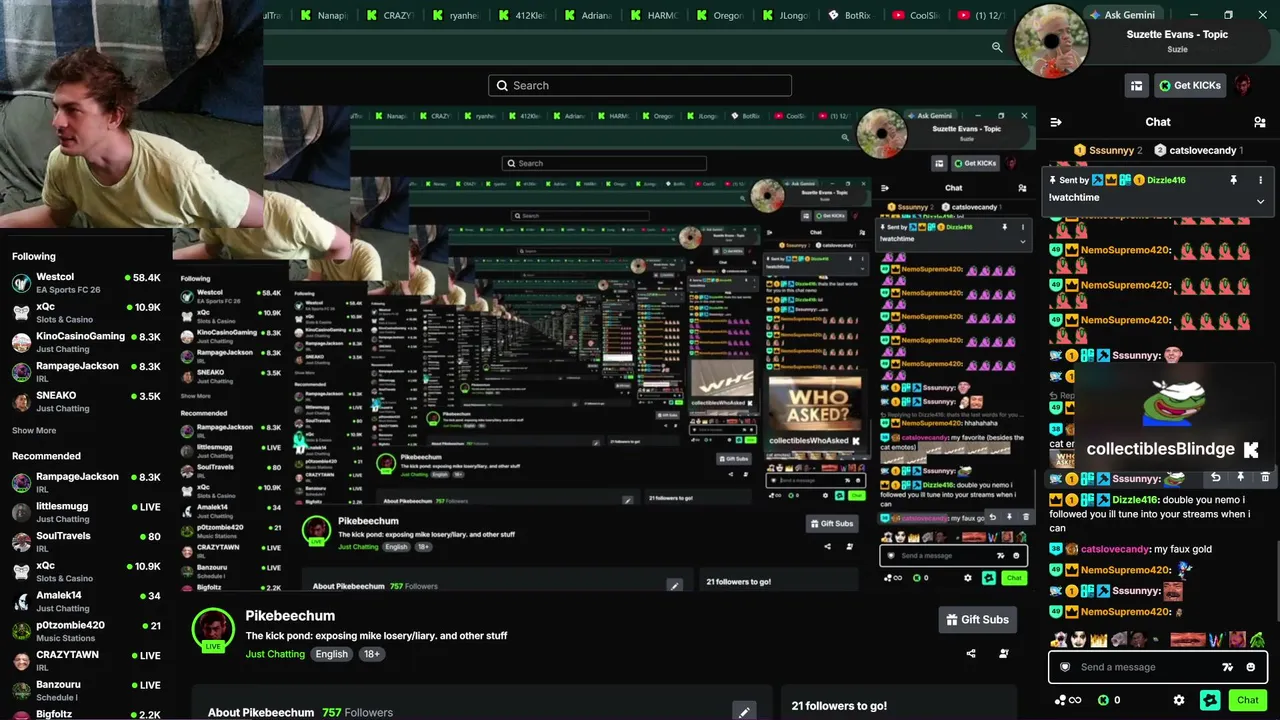Open Pikebeechum's live avatar

(213, 630)
